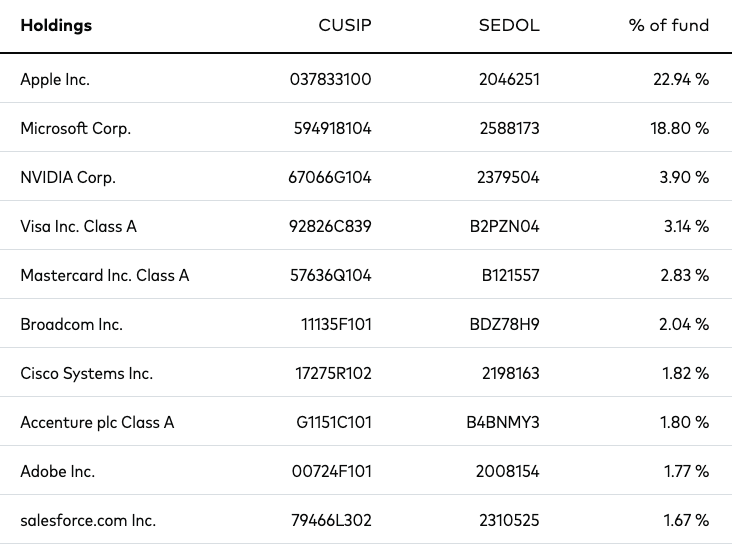Select Accenture plc Class A holding
This screenshot has width=732, height=551.
tap(97, 423)
